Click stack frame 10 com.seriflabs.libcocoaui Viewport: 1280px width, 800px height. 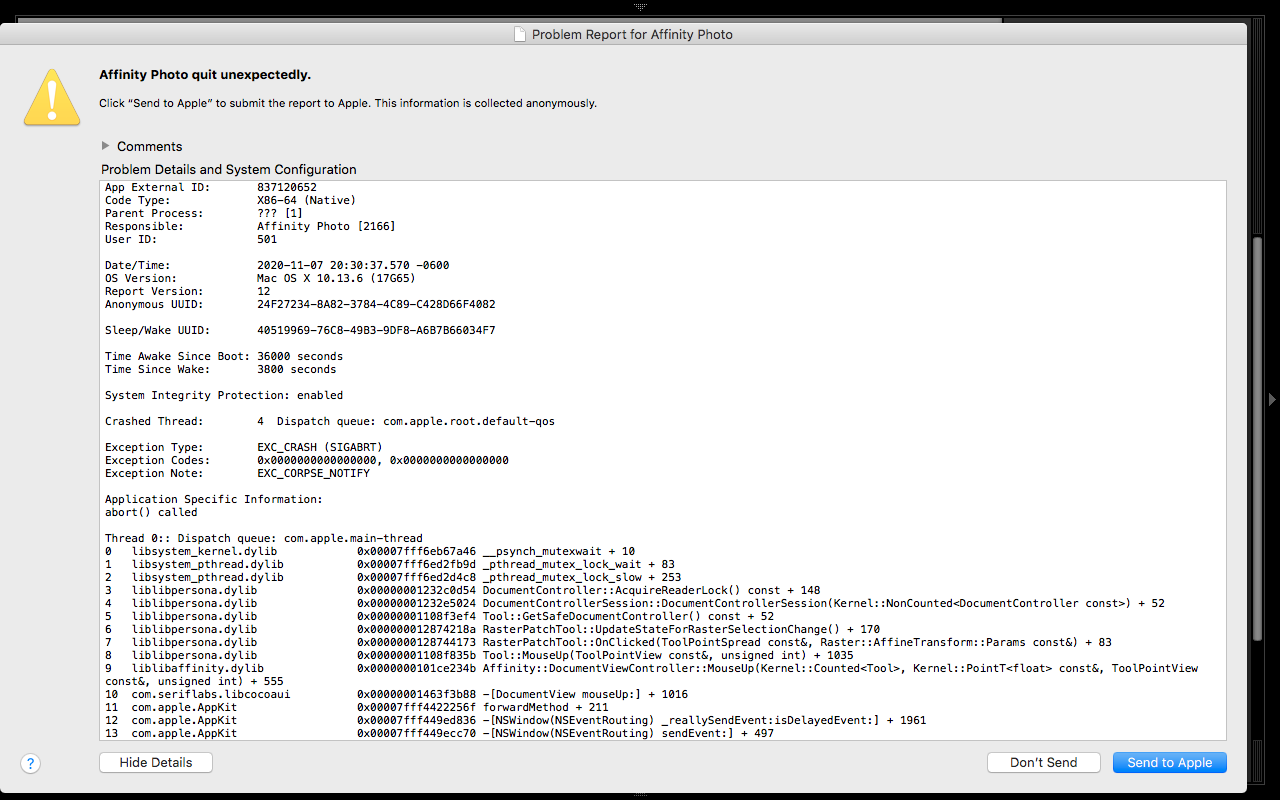(x=396, y=694)
